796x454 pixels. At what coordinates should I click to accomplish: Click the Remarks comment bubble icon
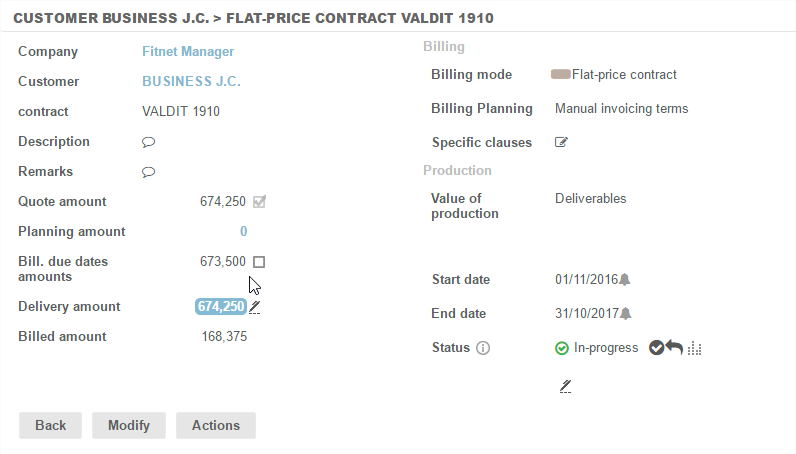[148, 172]
